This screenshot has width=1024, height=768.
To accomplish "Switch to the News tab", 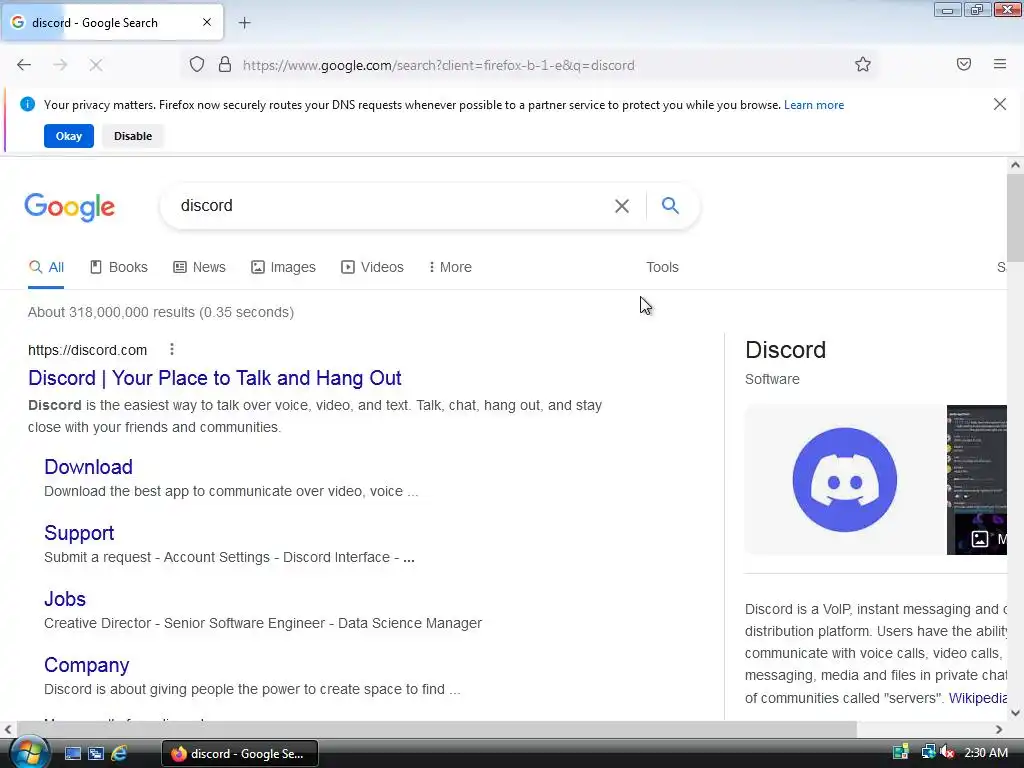I will (199, 268).
